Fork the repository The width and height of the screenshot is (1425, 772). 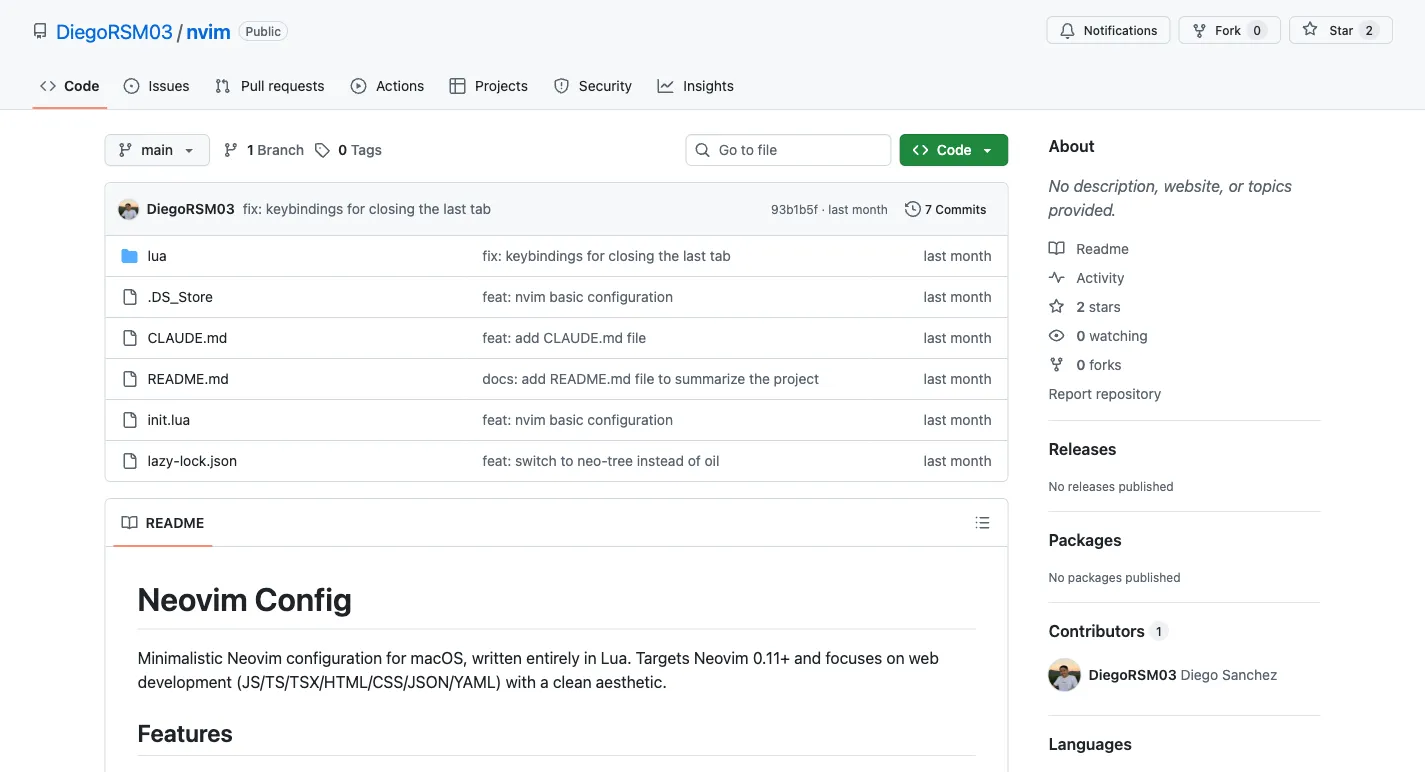point(1229,30)
